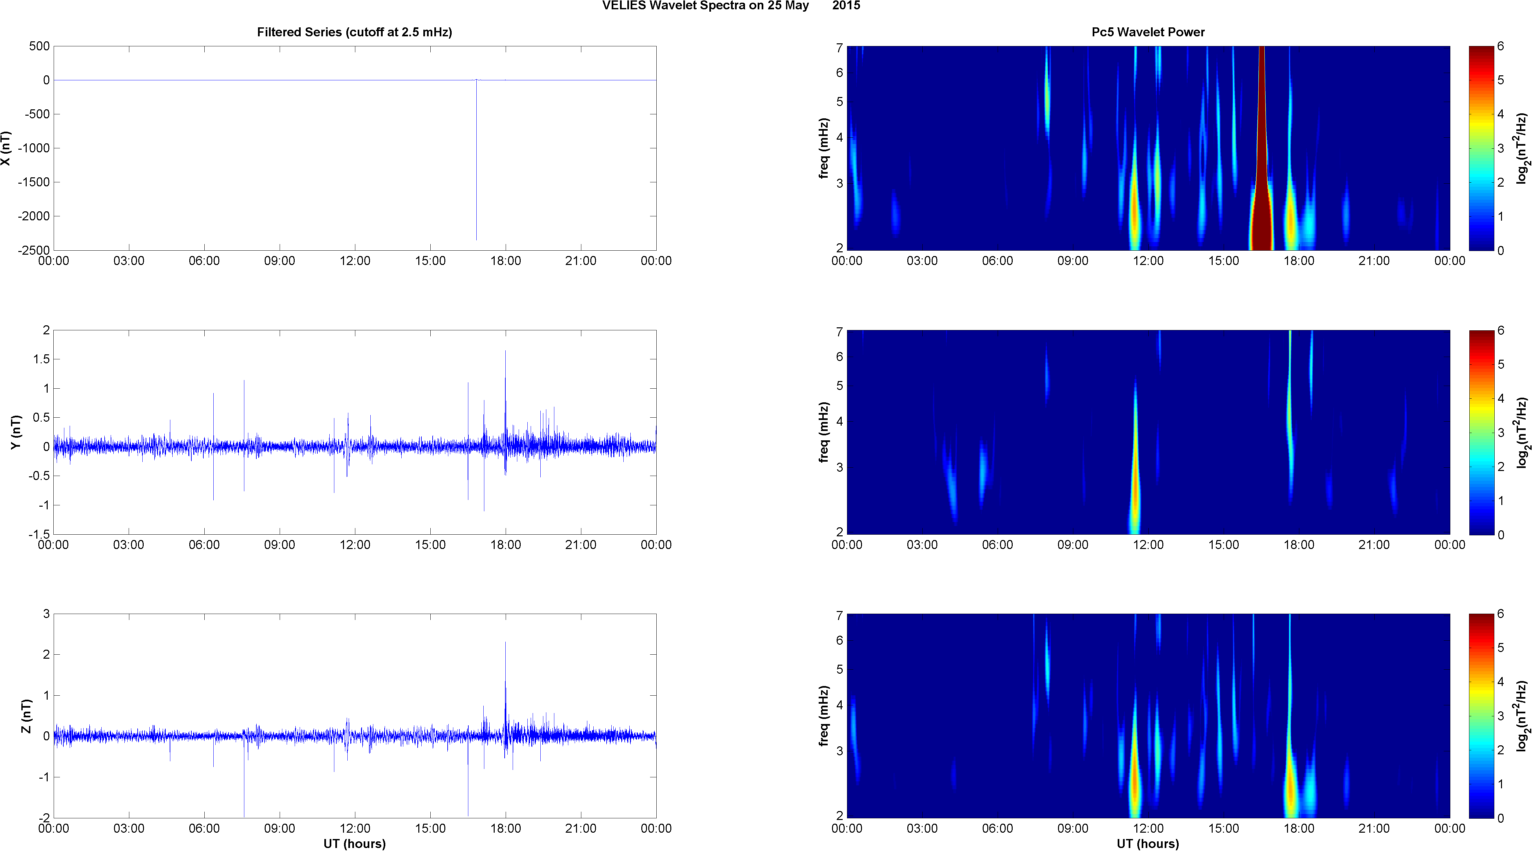Click the "-2500" tick label on the X plot
1532x851 pixels.
(33, 250)
